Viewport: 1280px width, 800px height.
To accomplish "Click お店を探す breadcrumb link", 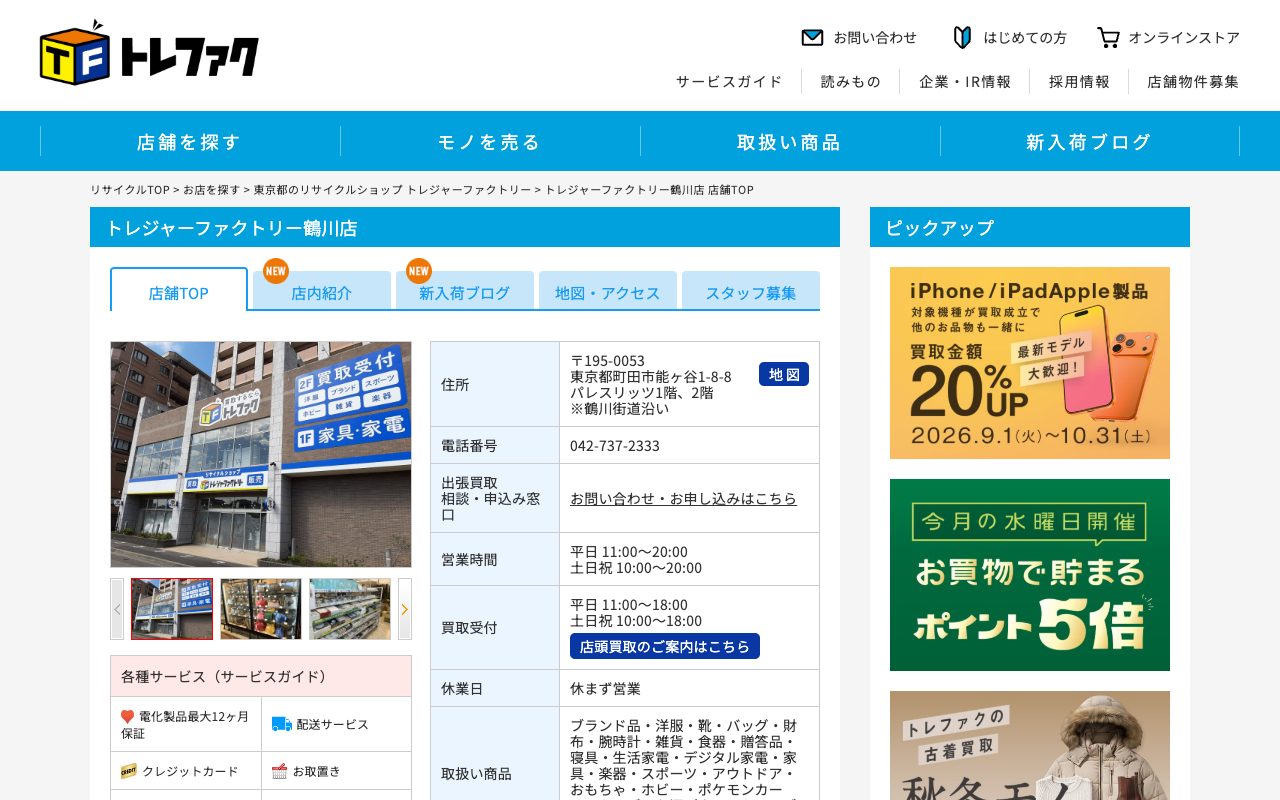I will (212, 189).
